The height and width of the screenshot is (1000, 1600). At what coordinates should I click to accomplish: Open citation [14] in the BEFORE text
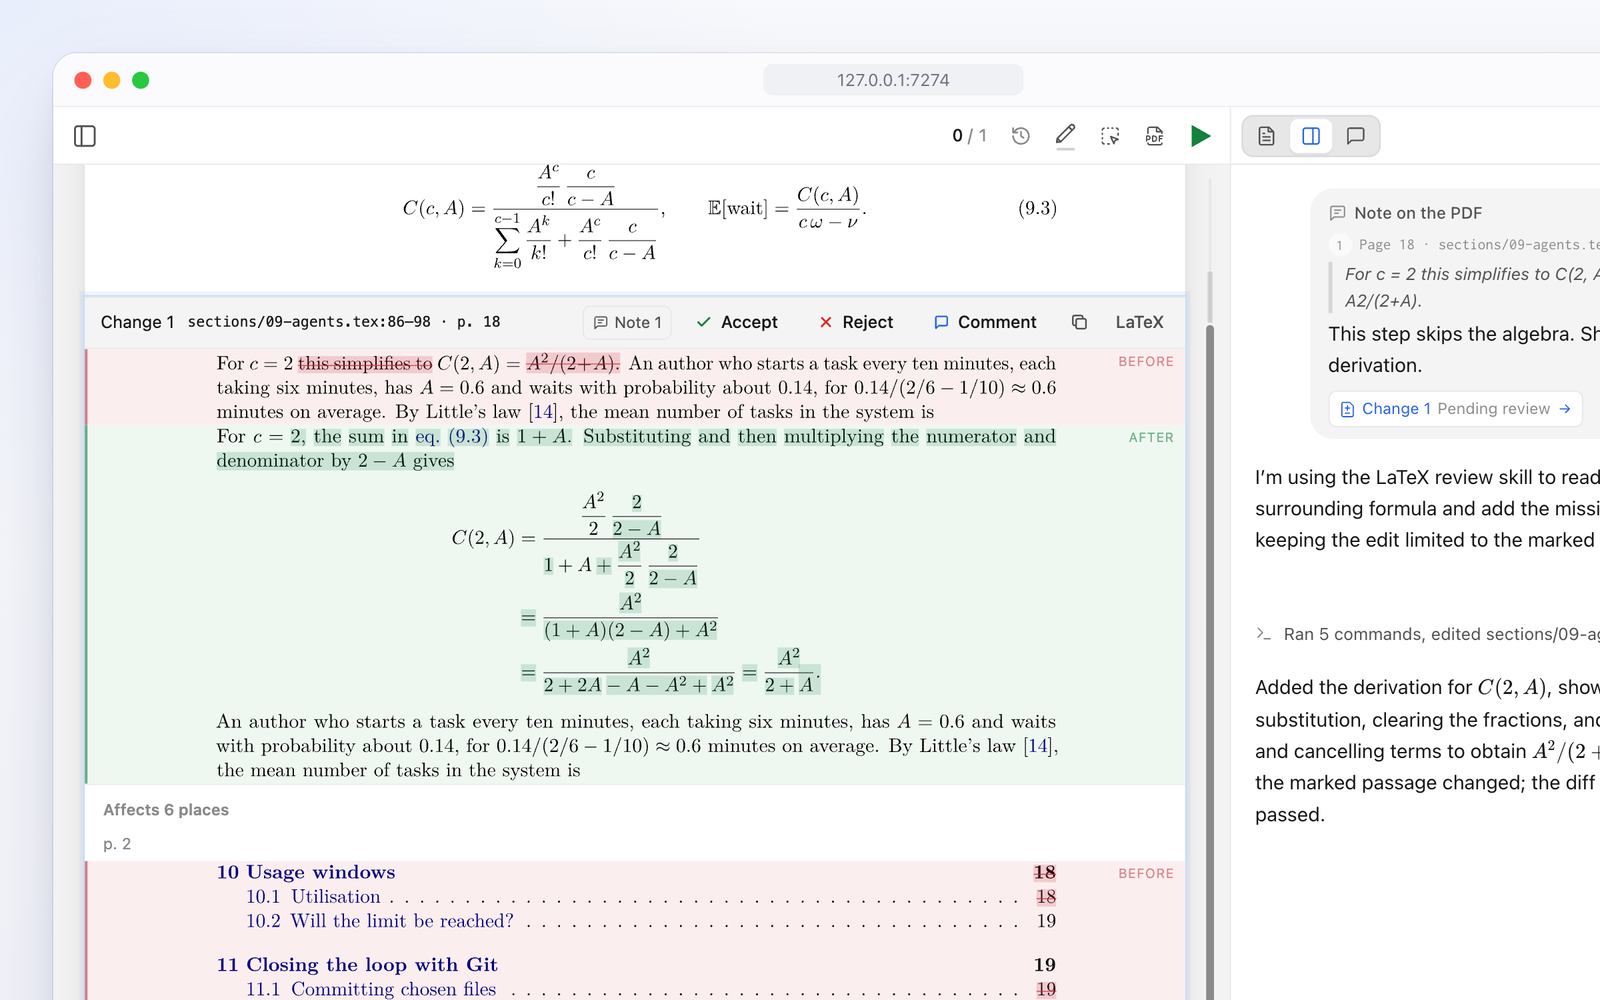pos(543,412)
